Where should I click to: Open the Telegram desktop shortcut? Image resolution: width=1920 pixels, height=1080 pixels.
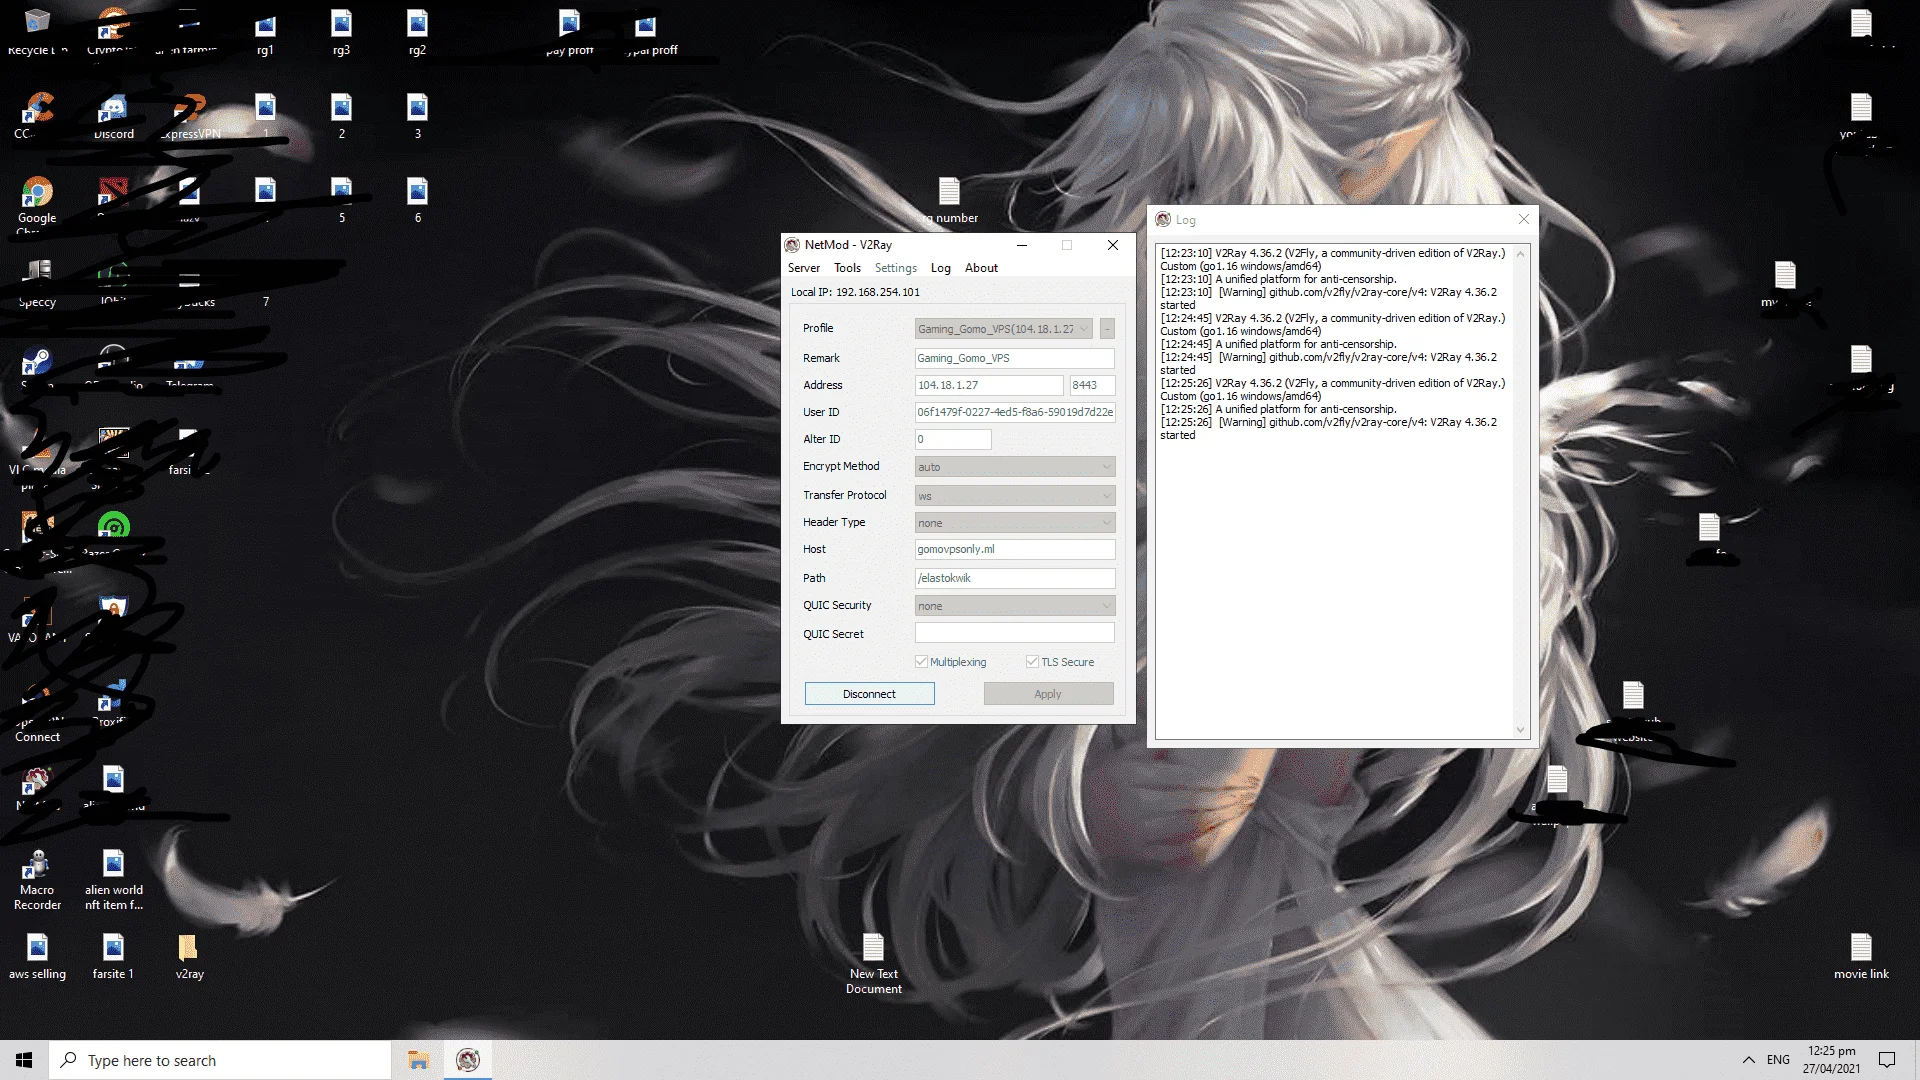(189, 370)
